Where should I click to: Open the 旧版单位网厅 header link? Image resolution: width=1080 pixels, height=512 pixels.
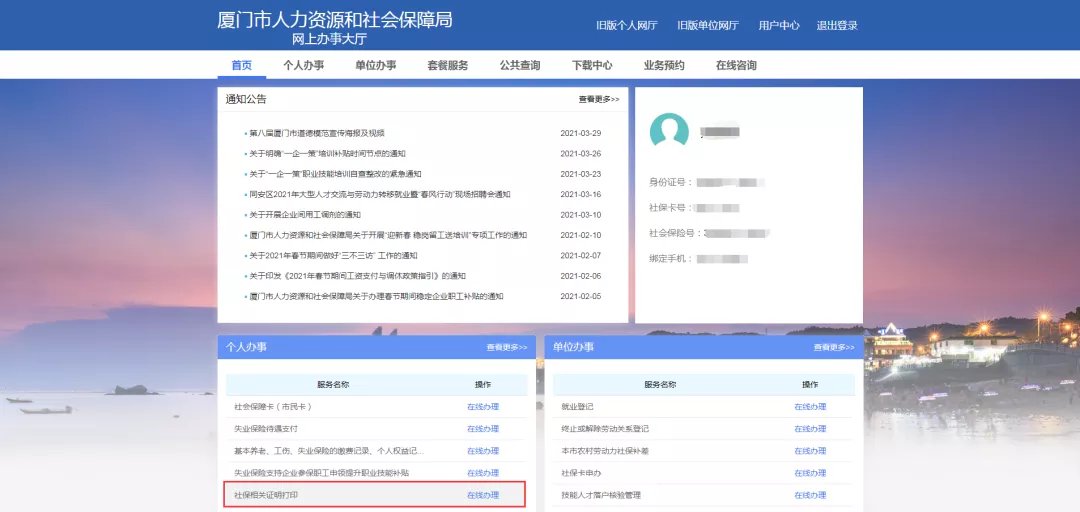coord(707,26)
